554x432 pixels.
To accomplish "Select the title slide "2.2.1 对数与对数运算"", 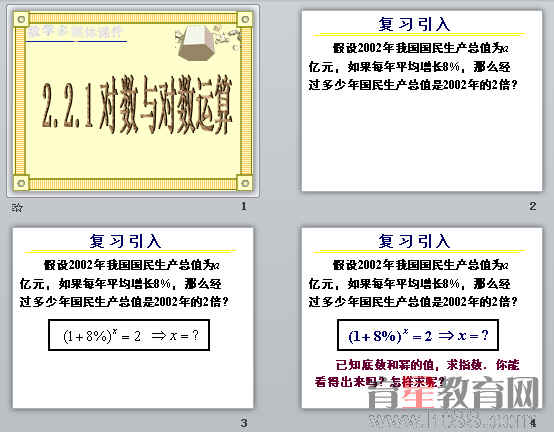I will click(133, 101).
